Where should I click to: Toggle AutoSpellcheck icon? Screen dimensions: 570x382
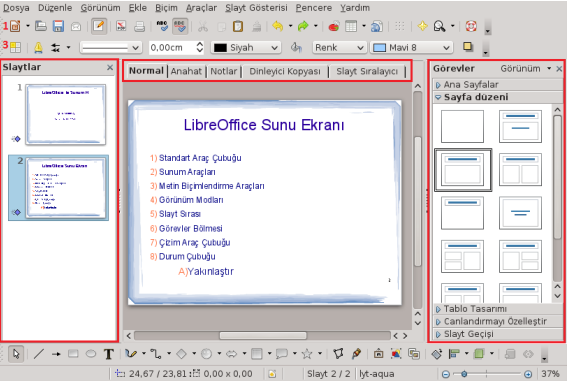pos(180,26)
